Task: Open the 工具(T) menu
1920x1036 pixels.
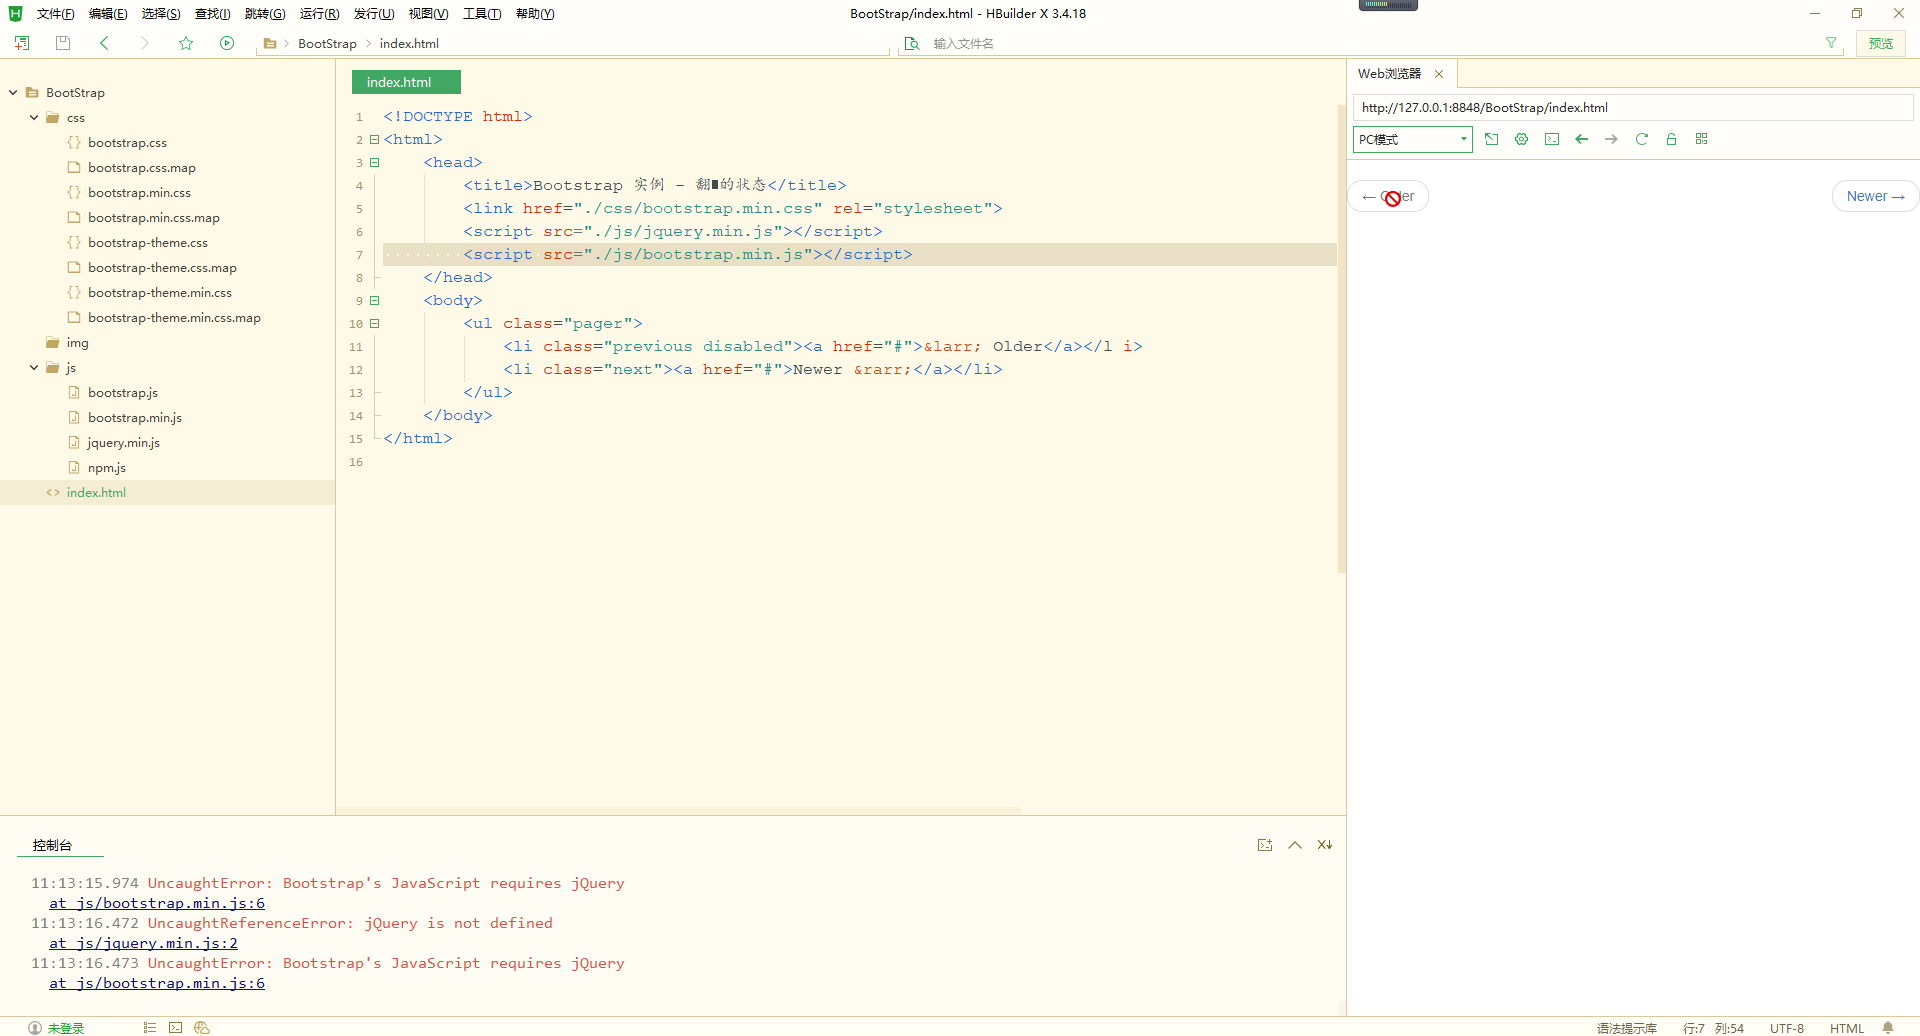Action: pyautogui.click(x=482, y=14)
